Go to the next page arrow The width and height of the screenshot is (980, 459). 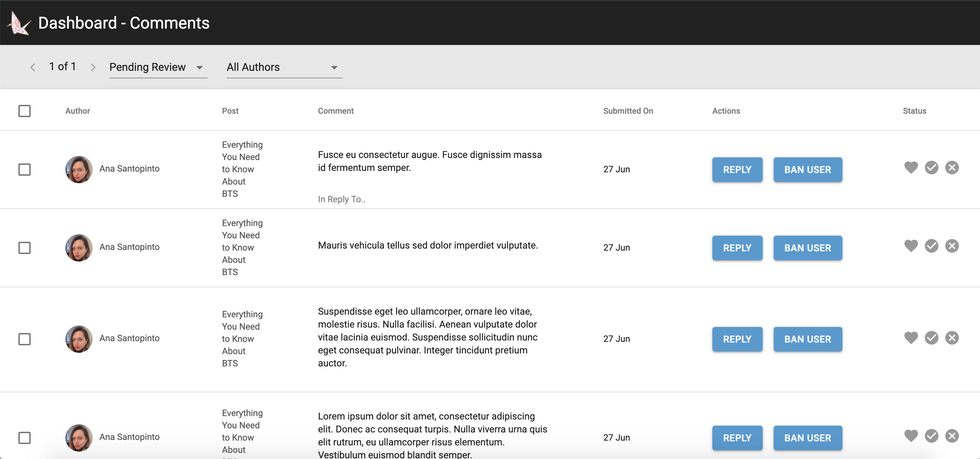tap(93, 67)
